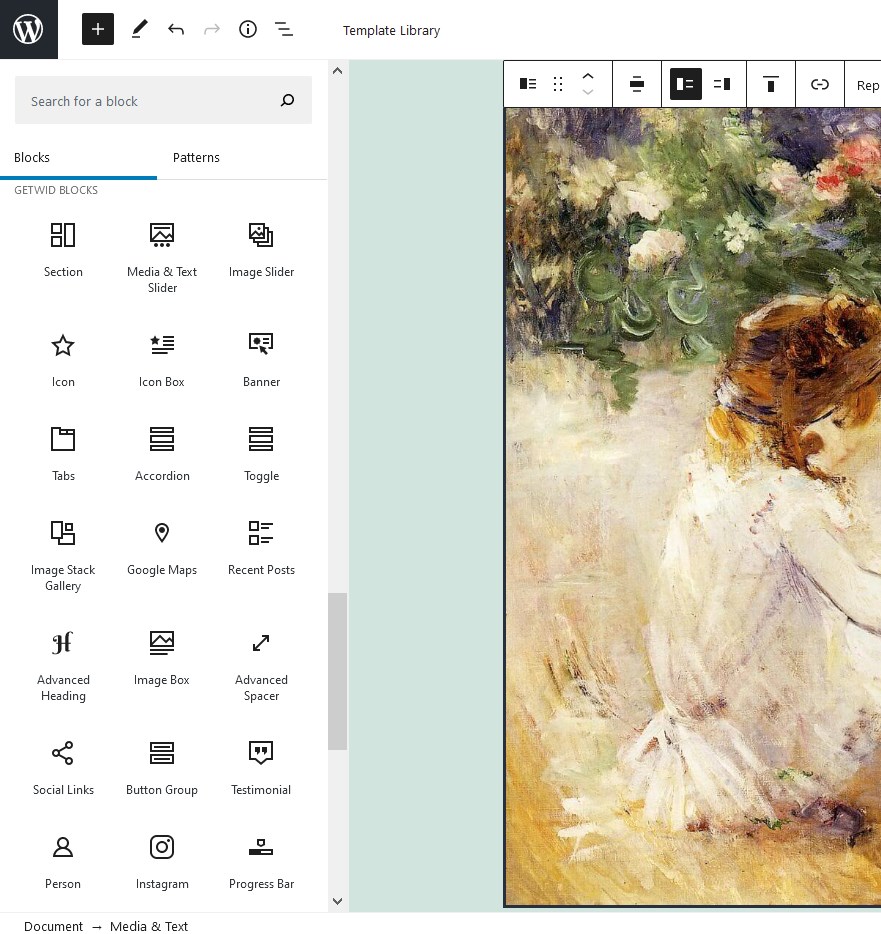
Task: Open the block alignment dropdown
Action: (x=637, y=84)
